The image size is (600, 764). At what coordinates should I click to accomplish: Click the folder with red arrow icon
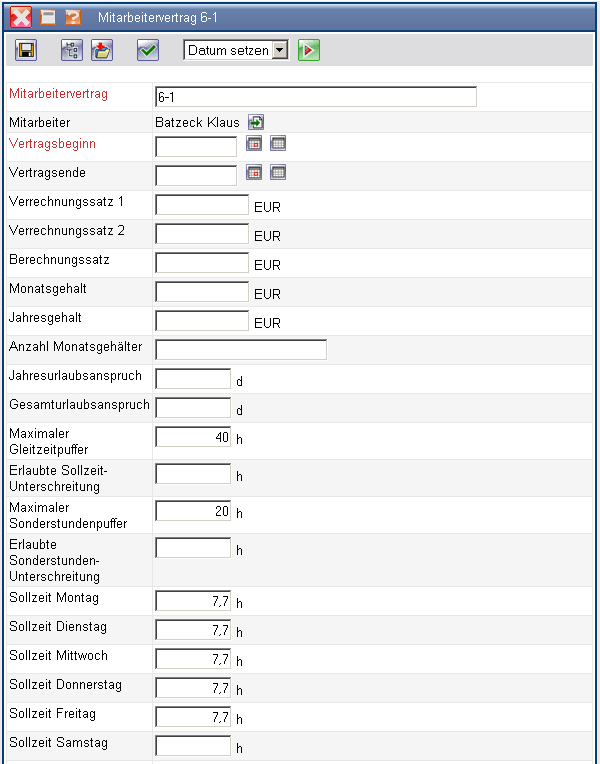101,51
